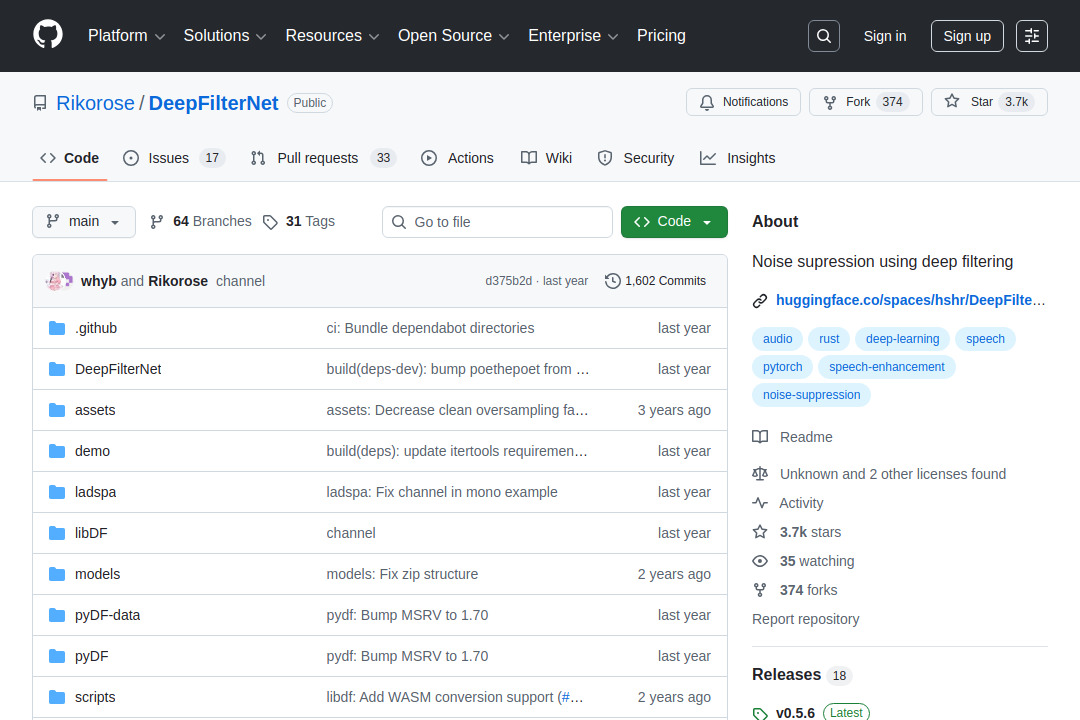Follow the huggingface.co spaces link
This screenshot has width=1080, height=720.
coord(911,300)
